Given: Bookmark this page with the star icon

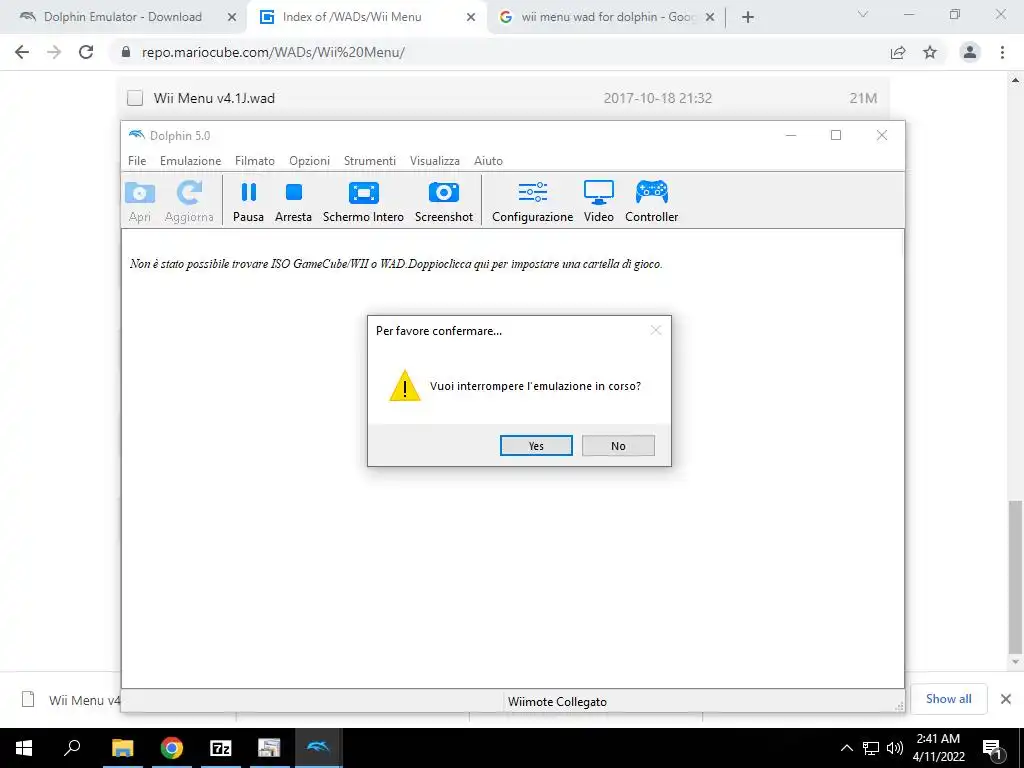Looking at the screenshot, I should [x=930, y=52].
